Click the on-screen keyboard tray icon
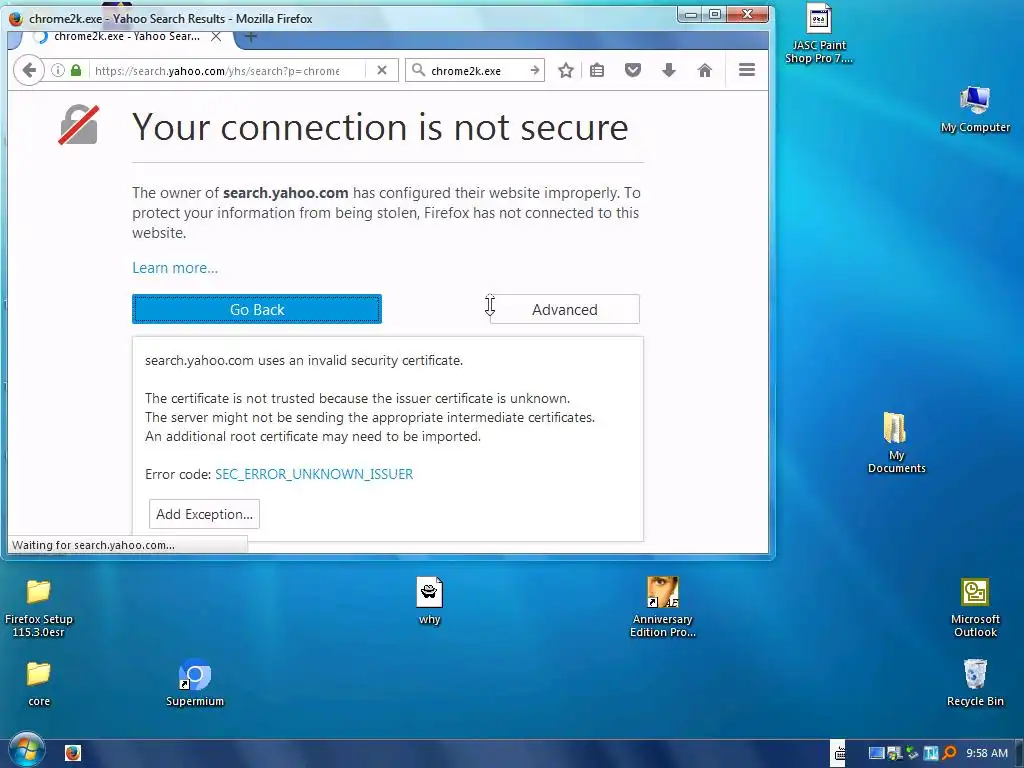1024x768 pixels. click(839, 754)
